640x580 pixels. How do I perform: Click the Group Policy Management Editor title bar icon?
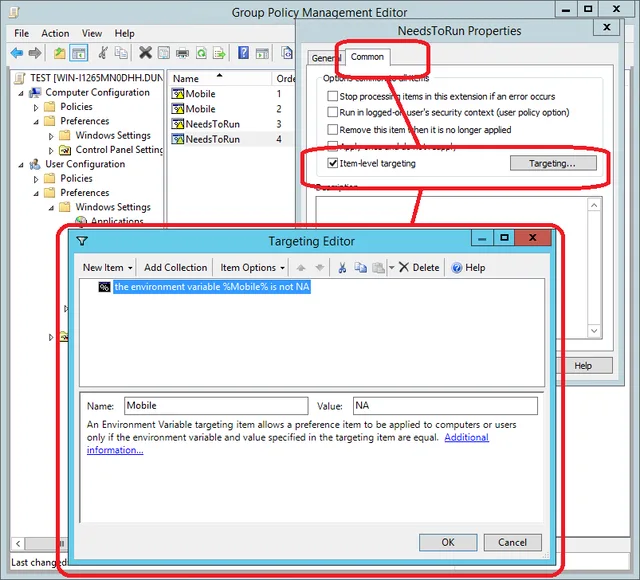(14, 12)
